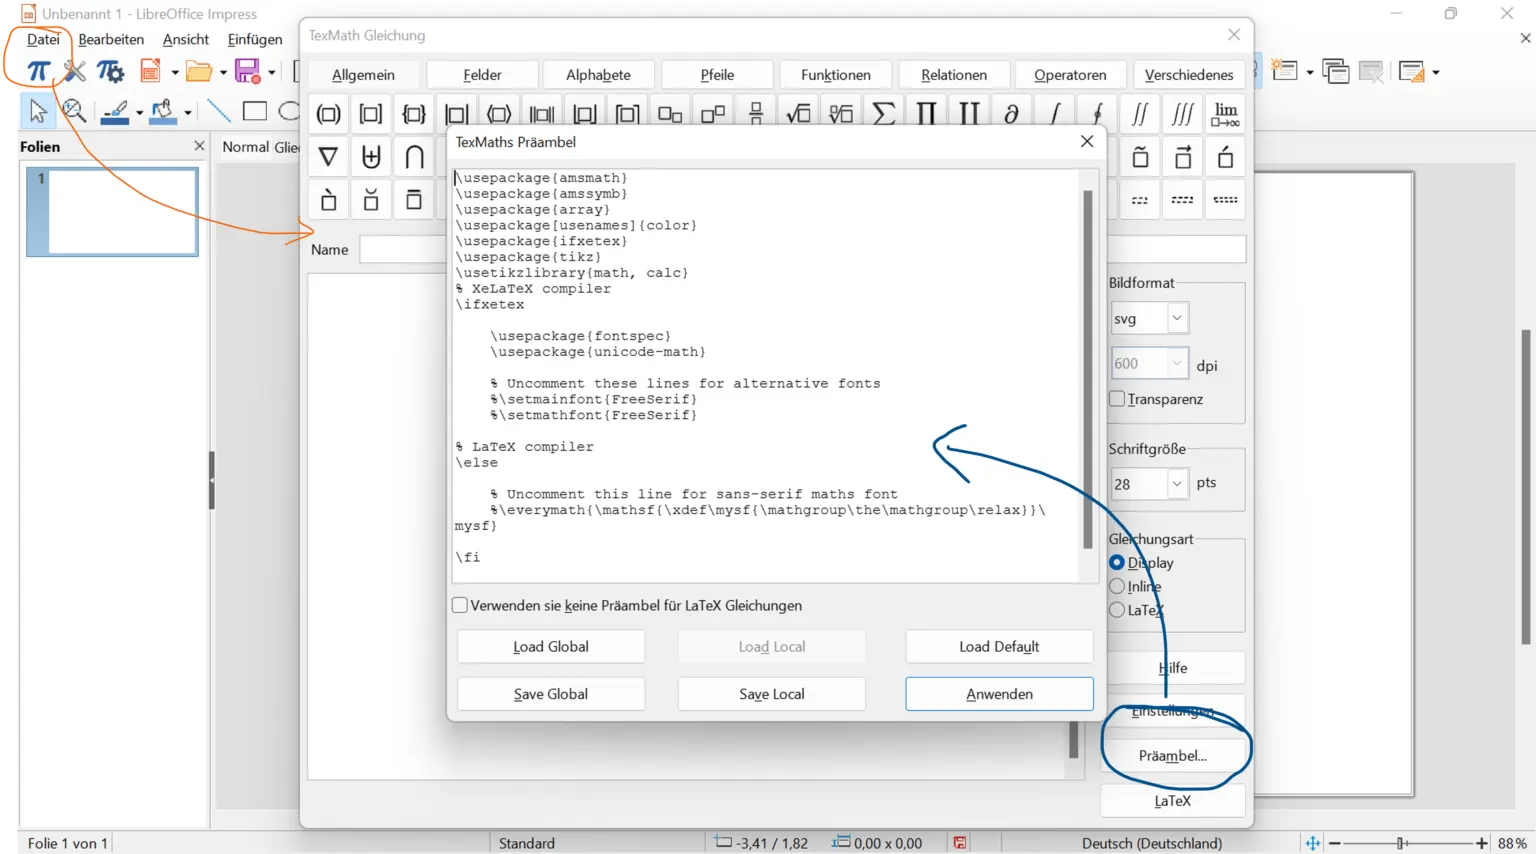Open the 600 dpi dropdown
Screen dimensions: 1536x854
1177,363
